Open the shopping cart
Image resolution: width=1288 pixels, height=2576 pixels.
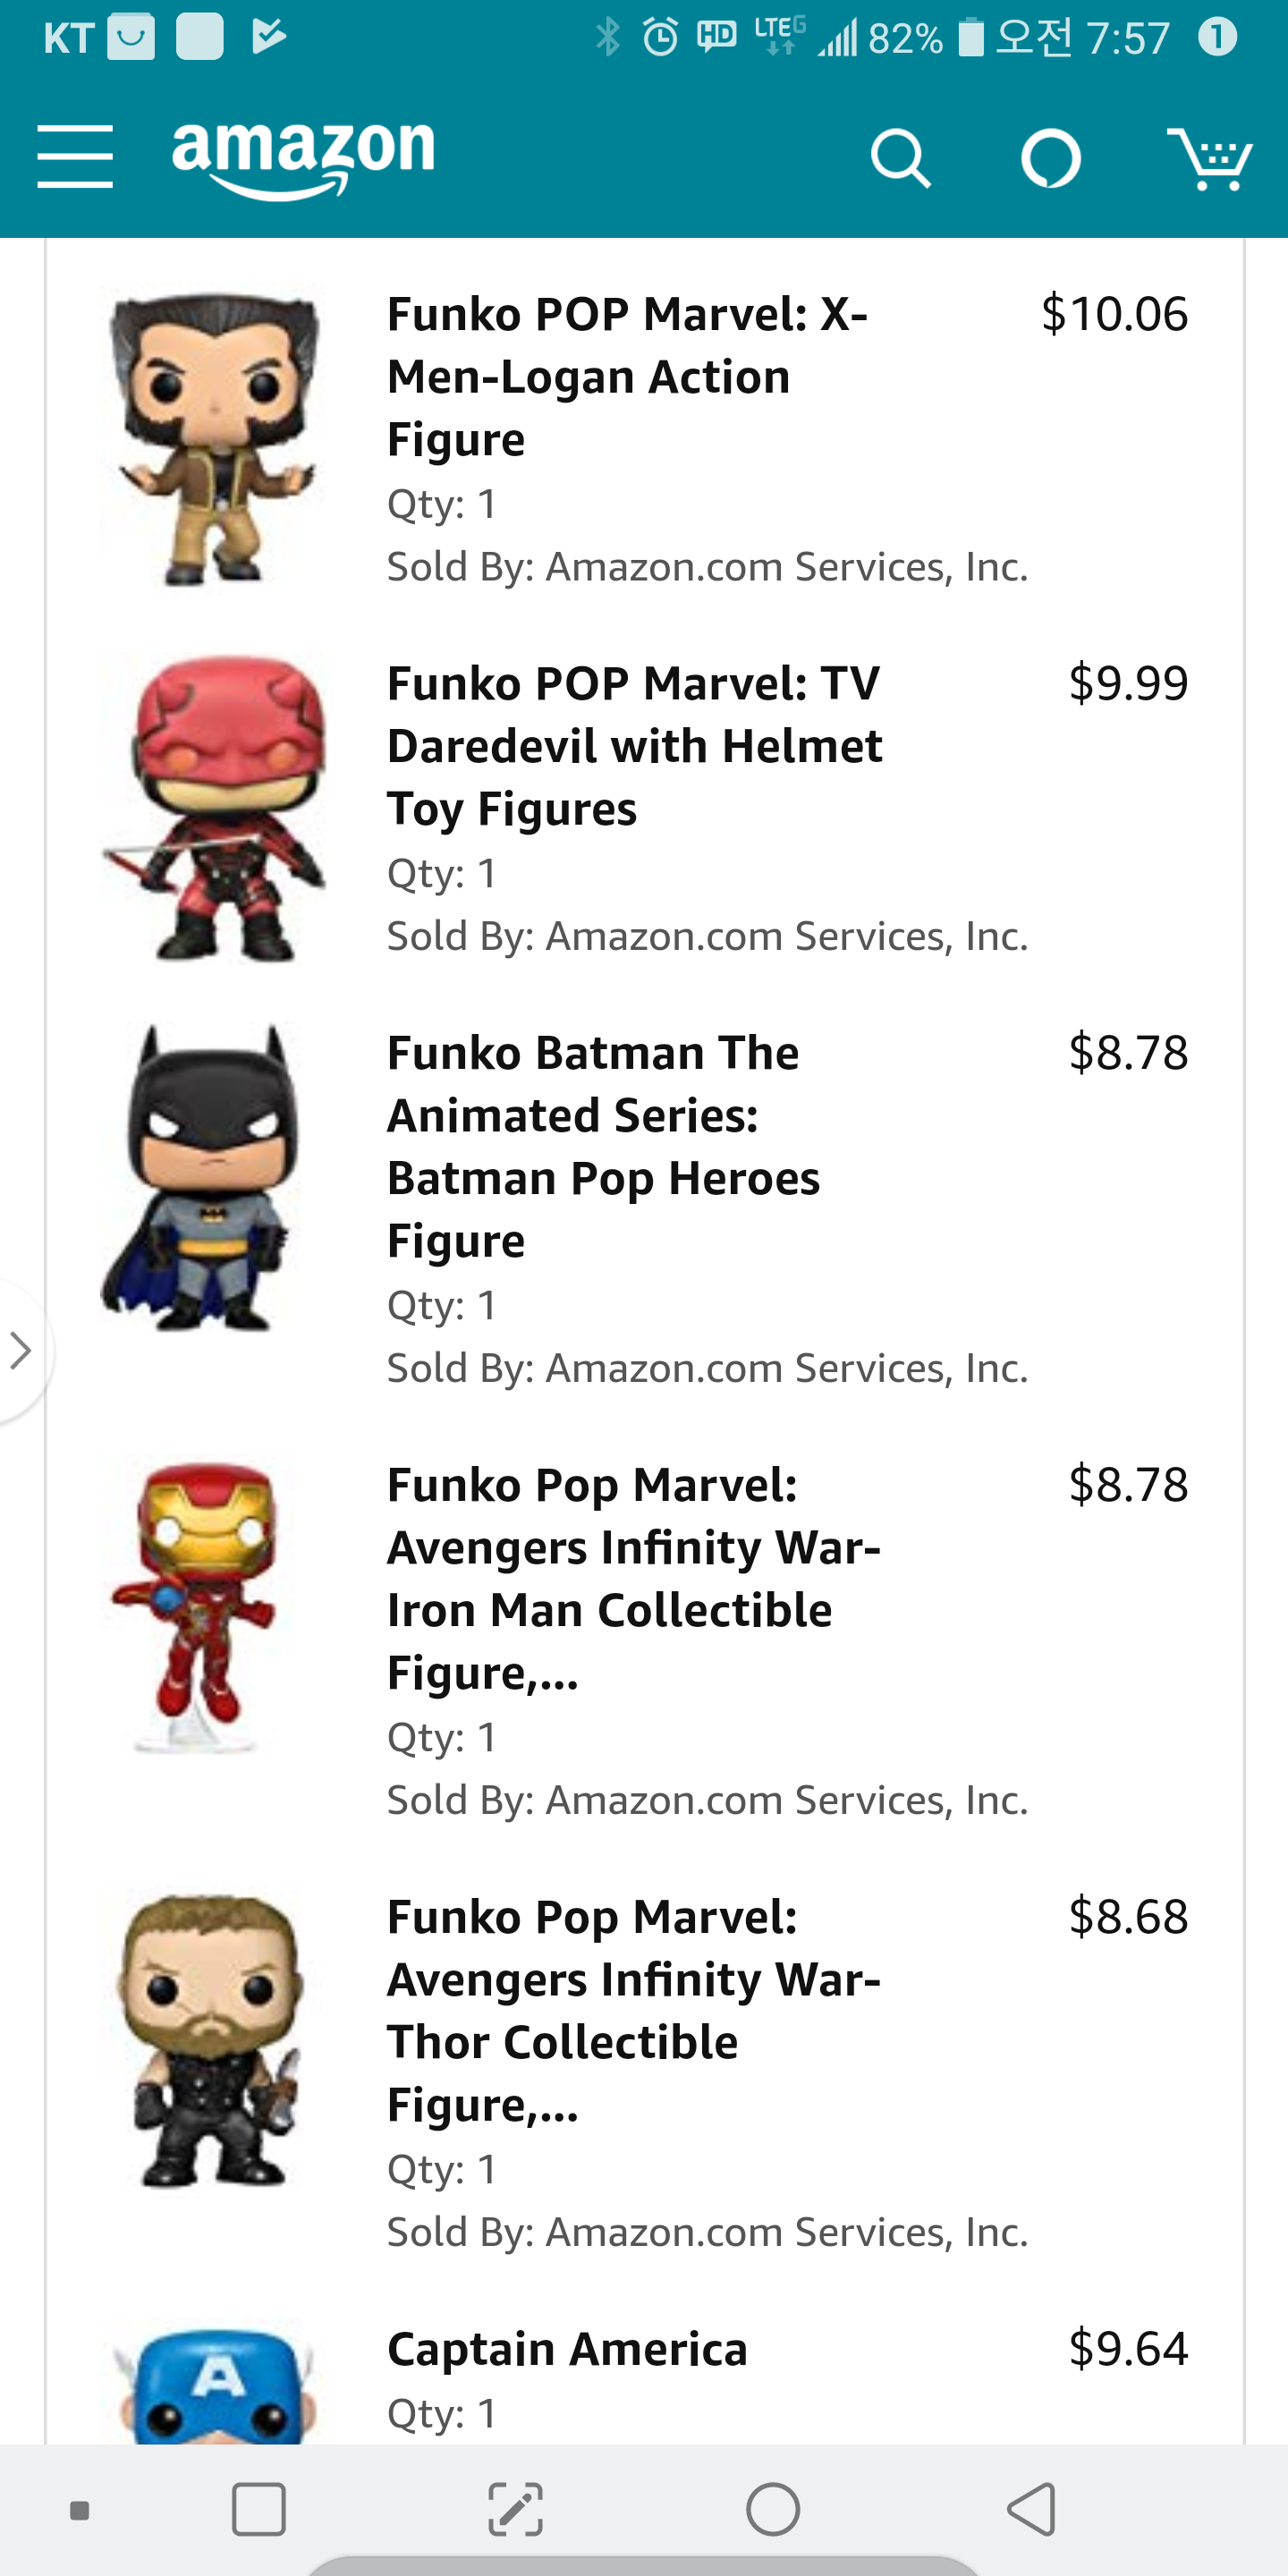click(1209, 158)
